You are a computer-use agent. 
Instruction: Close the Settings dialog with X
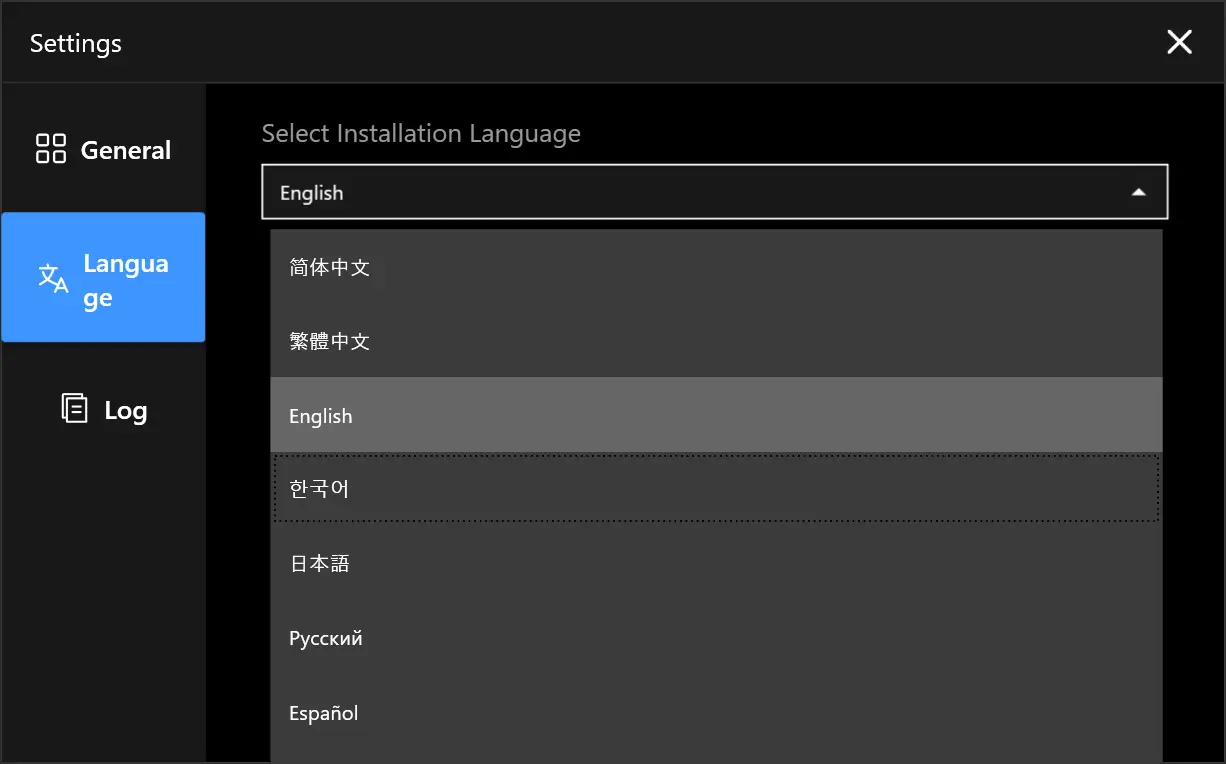(1180, 42)
